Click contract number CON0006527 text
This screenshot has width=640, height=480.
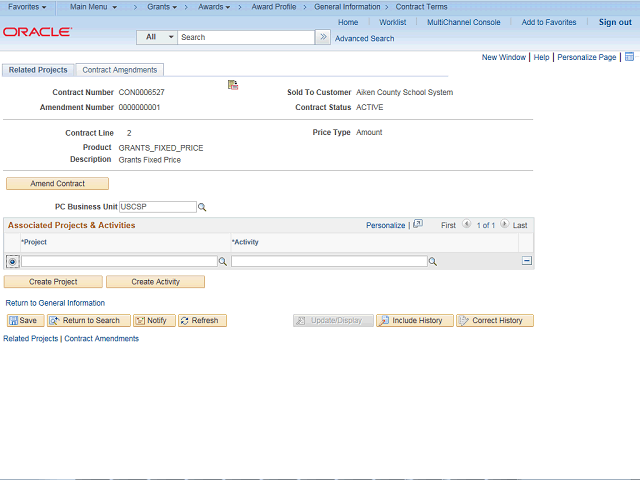(142, 92)
